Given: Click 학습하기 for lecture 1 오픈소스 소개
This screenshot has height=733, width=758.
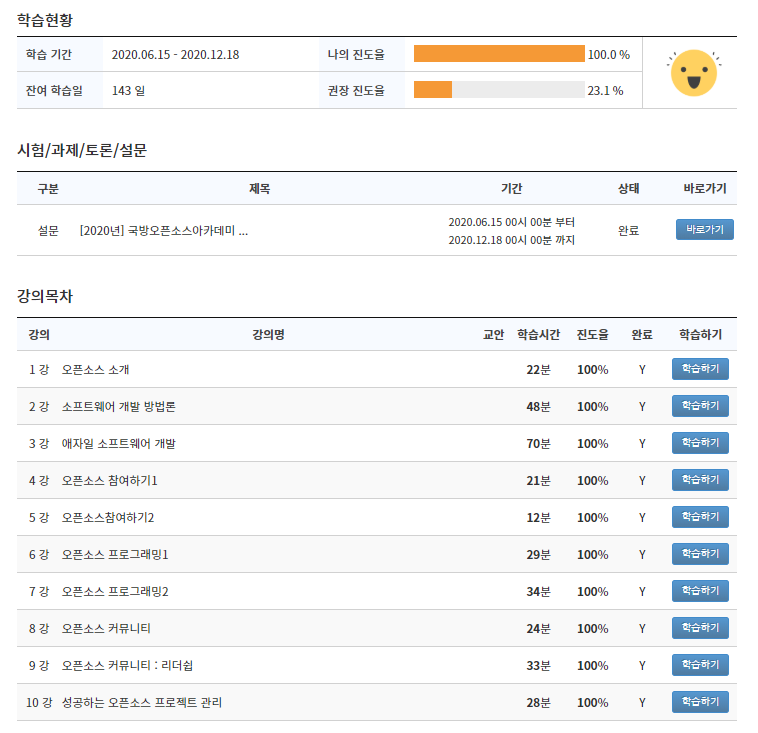Looking at the screenshot, I should pos(700,369).
